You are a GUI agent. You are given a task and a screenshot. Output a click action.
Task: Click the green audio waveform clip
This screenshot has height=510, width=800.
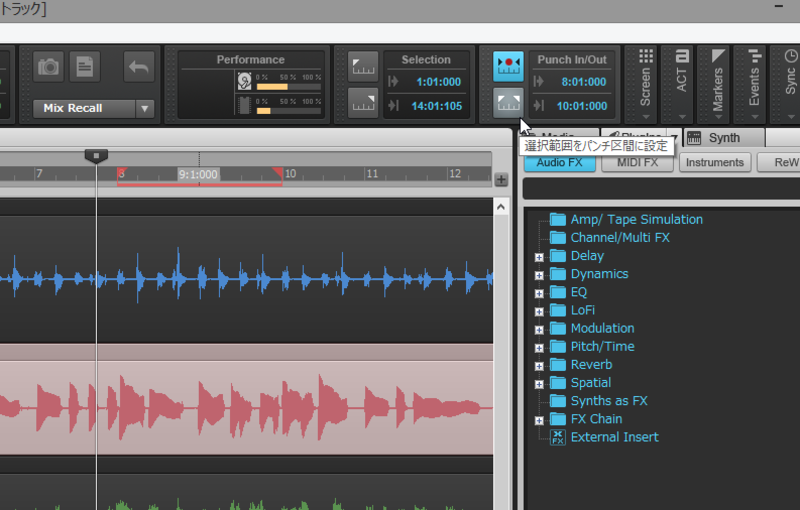click(246, 492)
